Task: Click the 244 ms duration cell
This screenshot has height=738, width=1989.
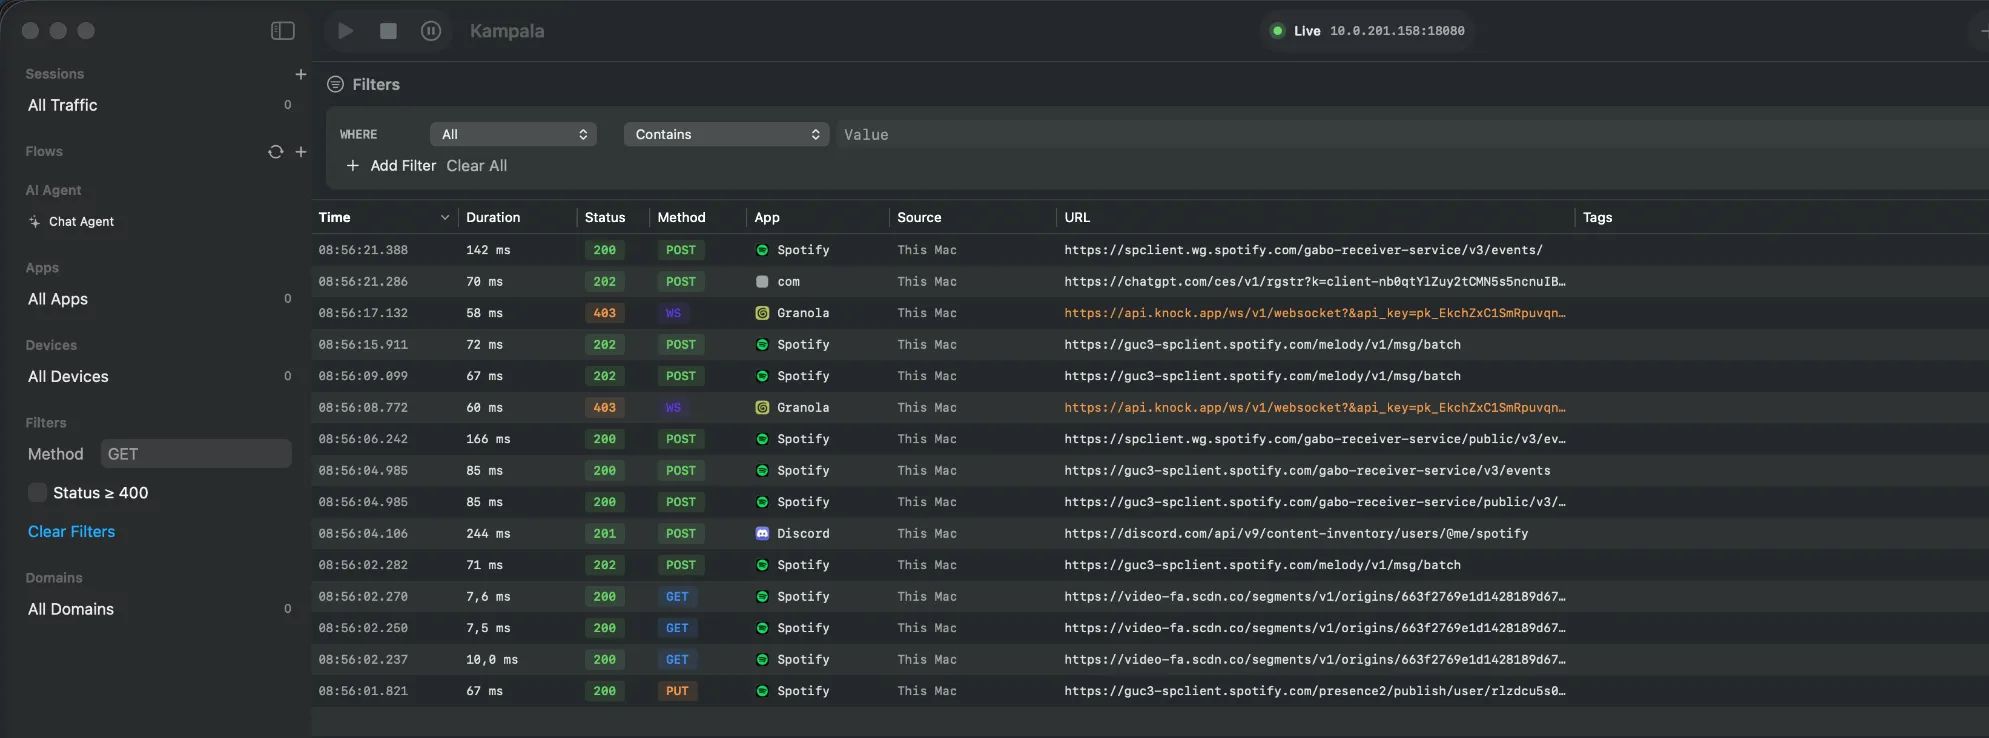Action: tap(488, 534)
